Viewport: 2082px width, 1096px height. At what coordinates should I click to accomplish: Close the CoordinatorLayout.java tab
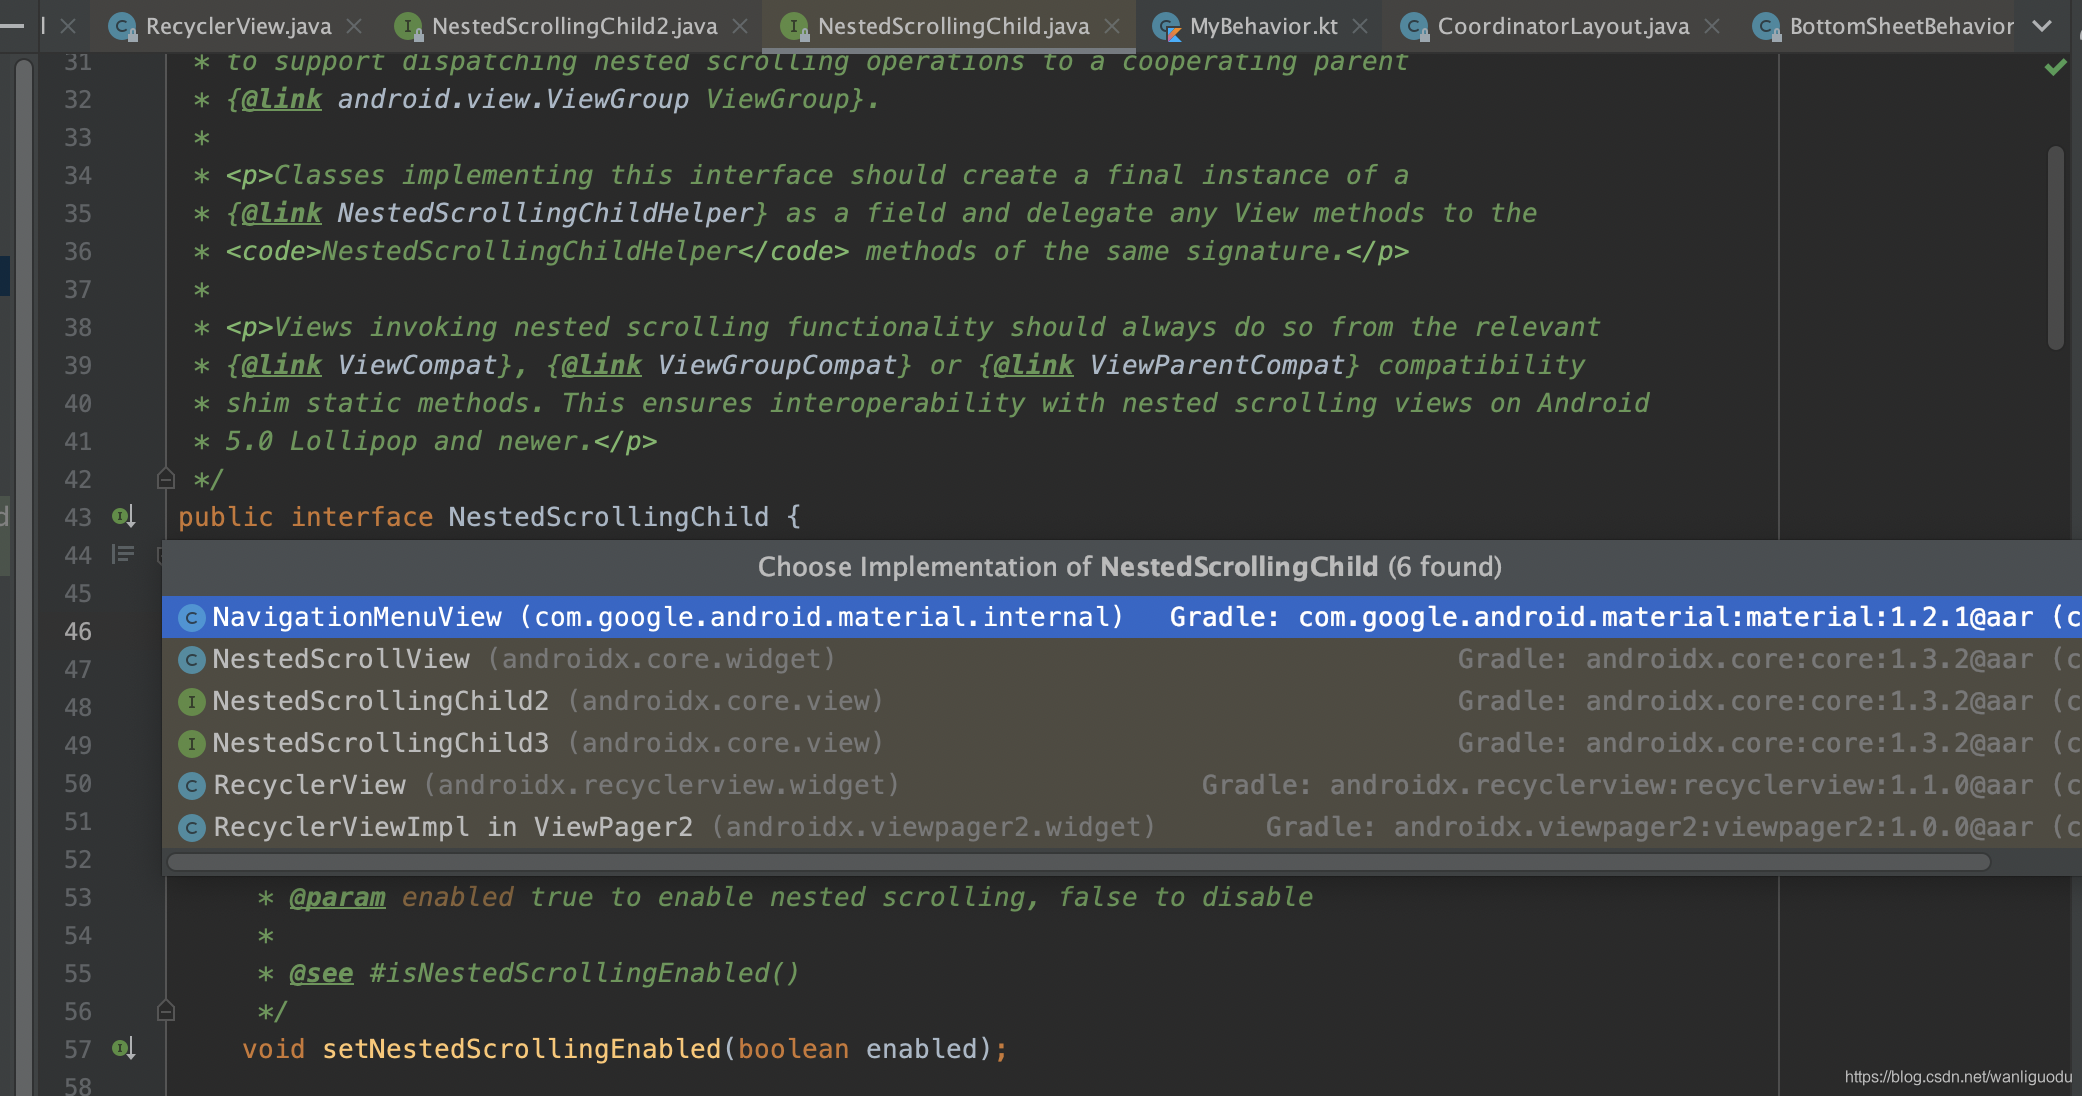(1712, 27)
